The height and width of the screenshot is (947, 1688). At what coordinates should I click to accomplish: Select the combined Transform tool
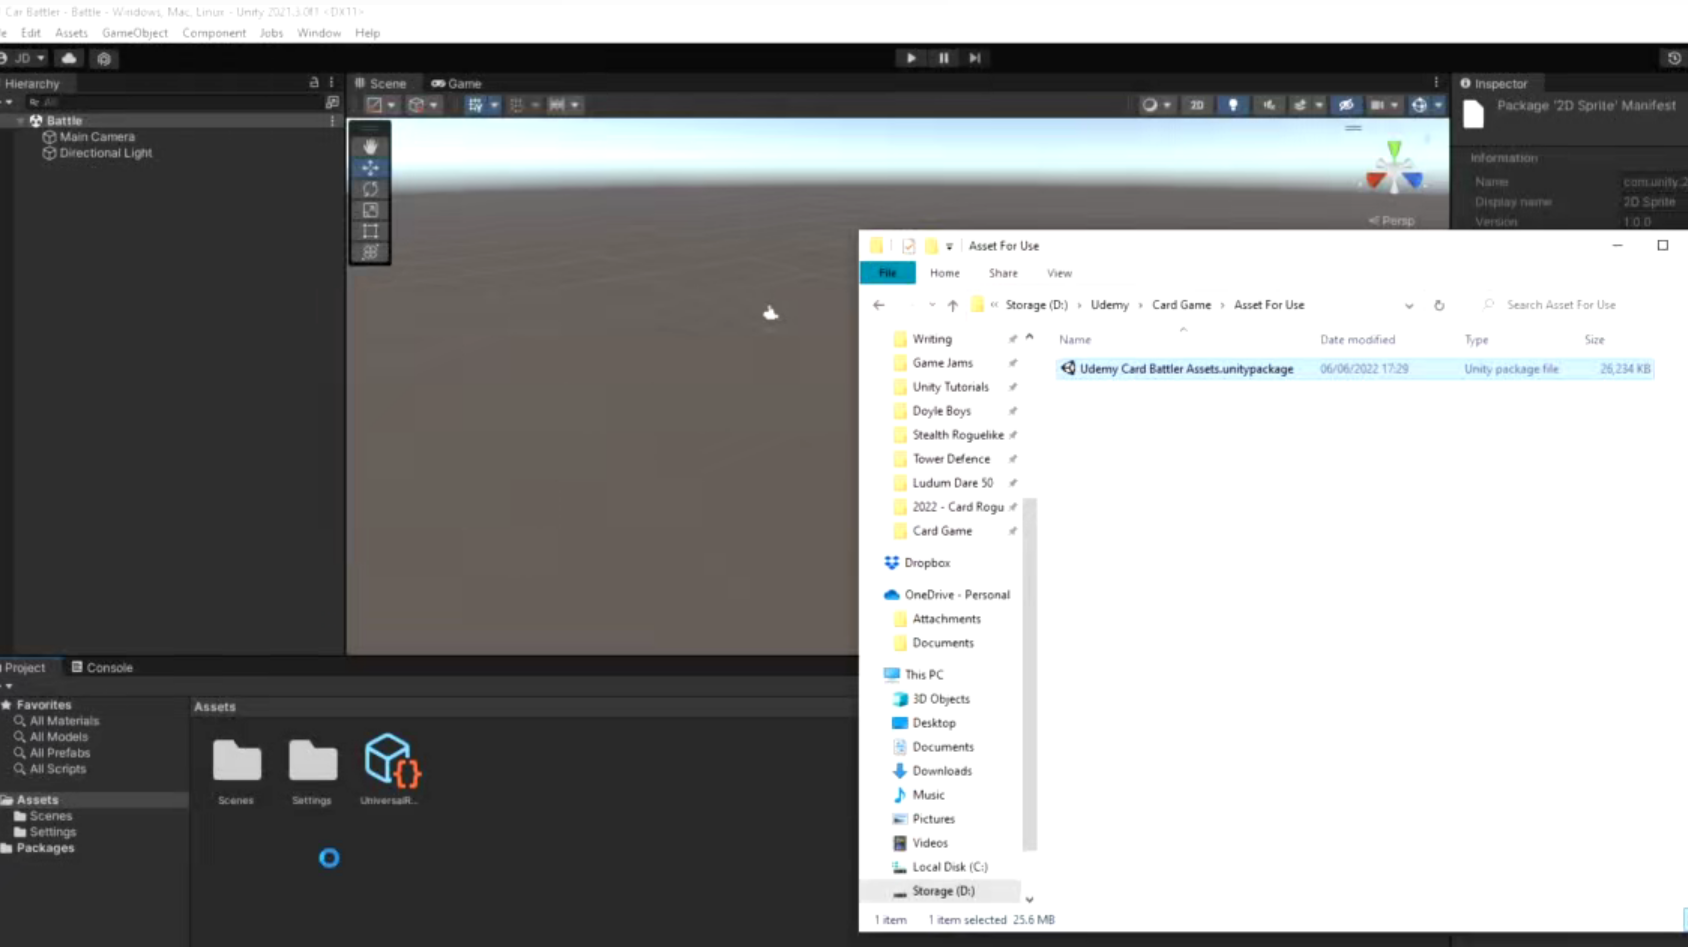370,252
